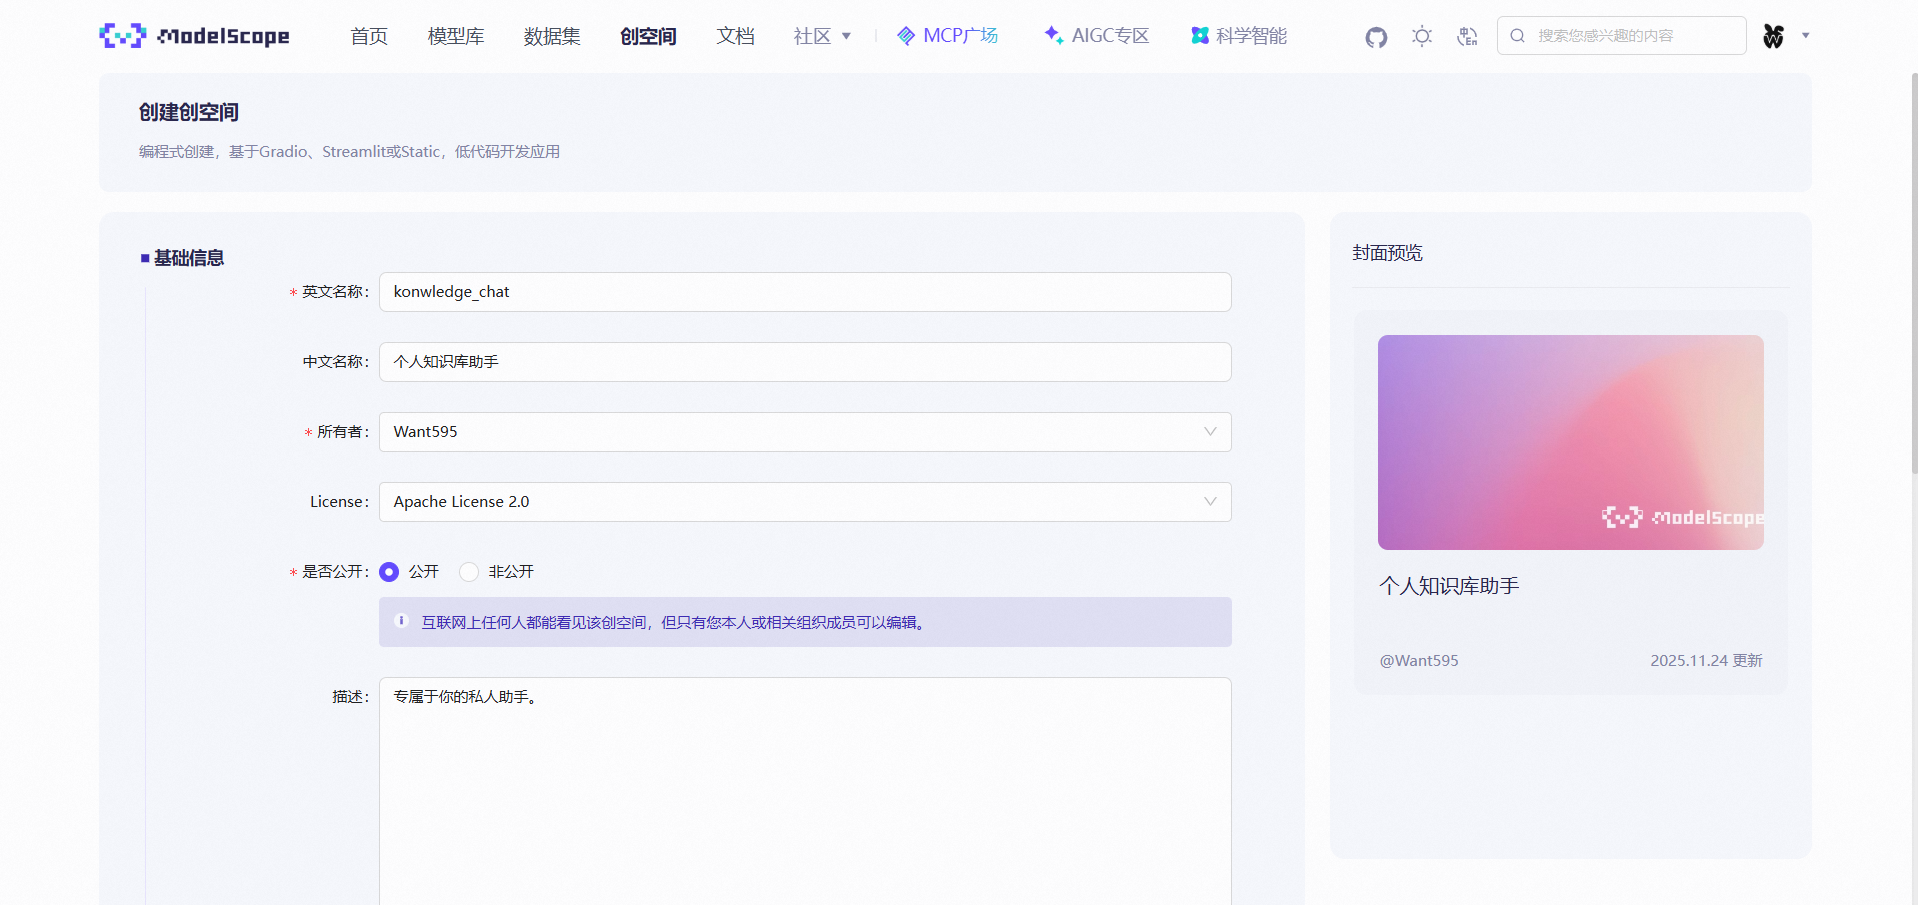Click the 创建创空间 heading

(189, 112)
